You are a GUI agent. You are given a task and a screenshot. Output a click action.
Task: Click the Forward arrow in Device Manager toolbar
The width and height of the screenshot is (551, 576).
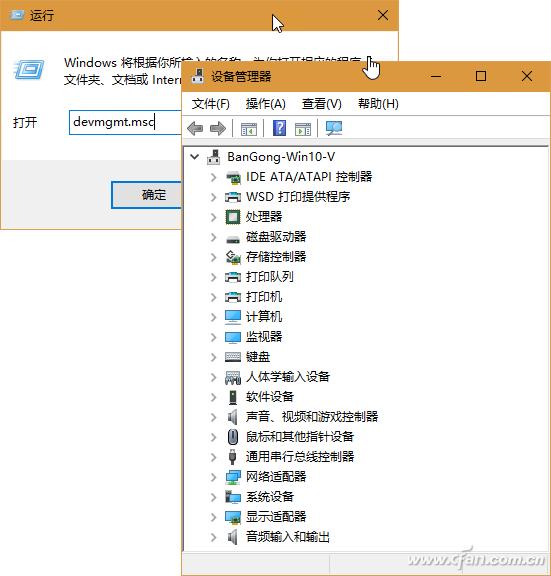(x=218, y=129)
